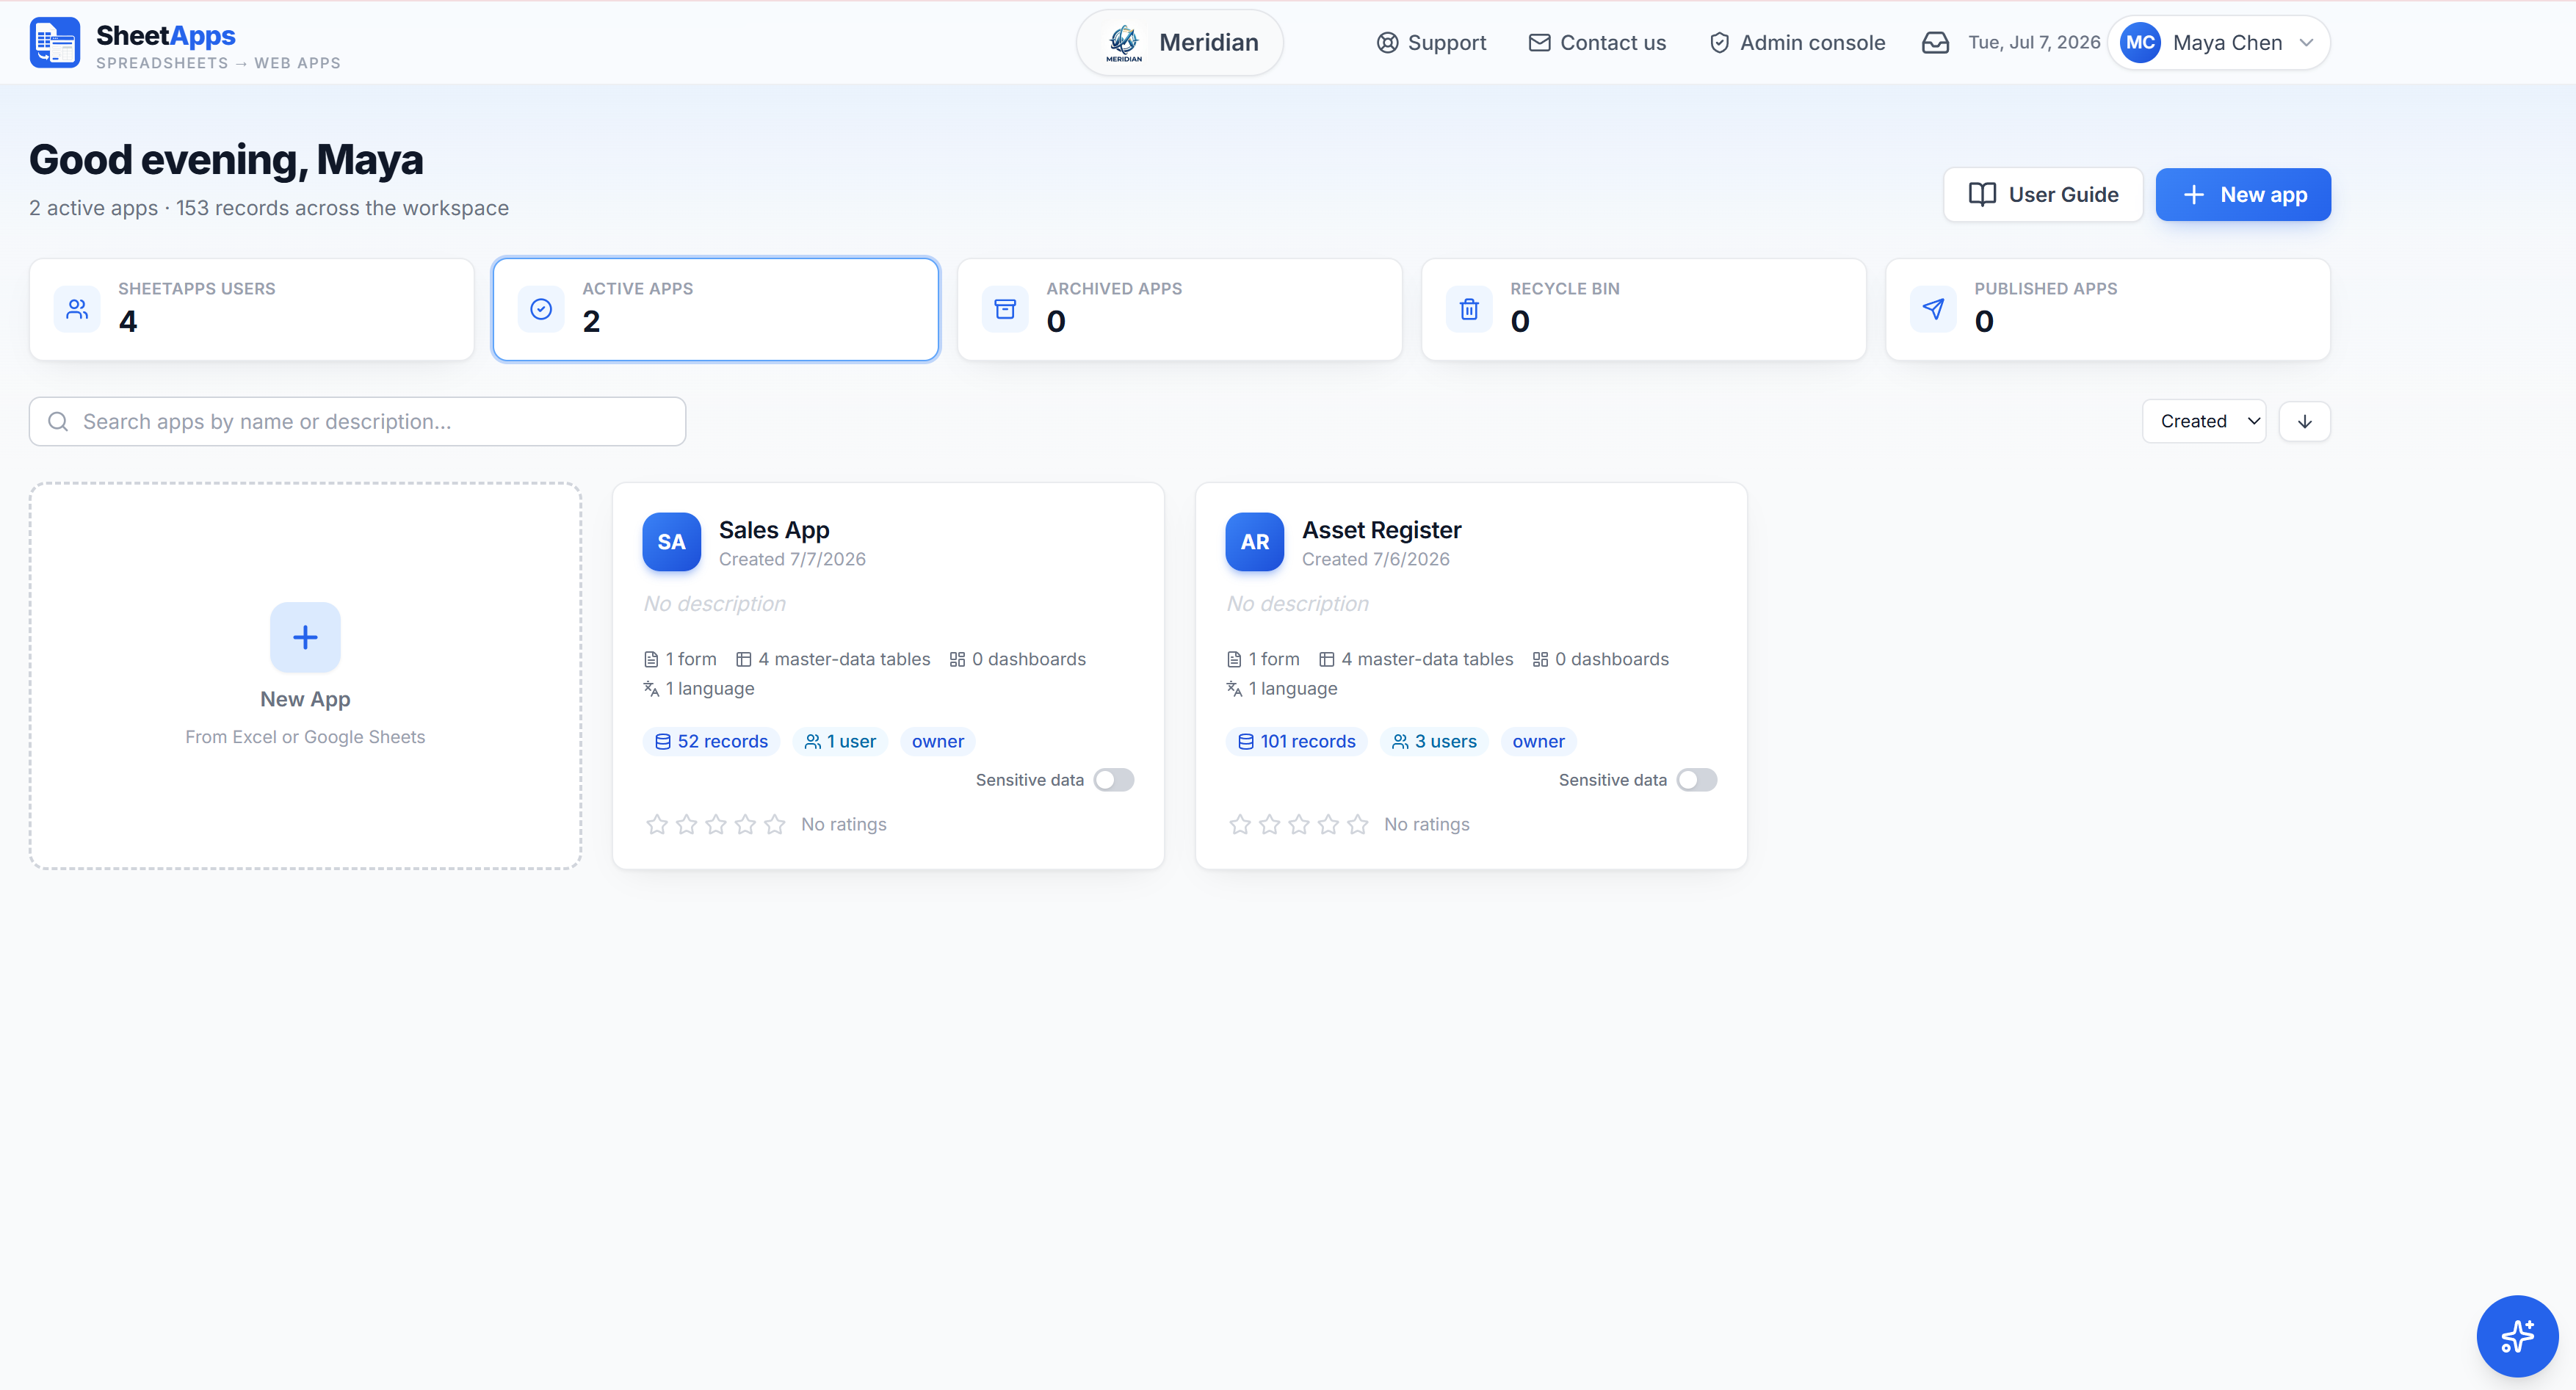Open the Created sort dropdown

point(2204,421)
